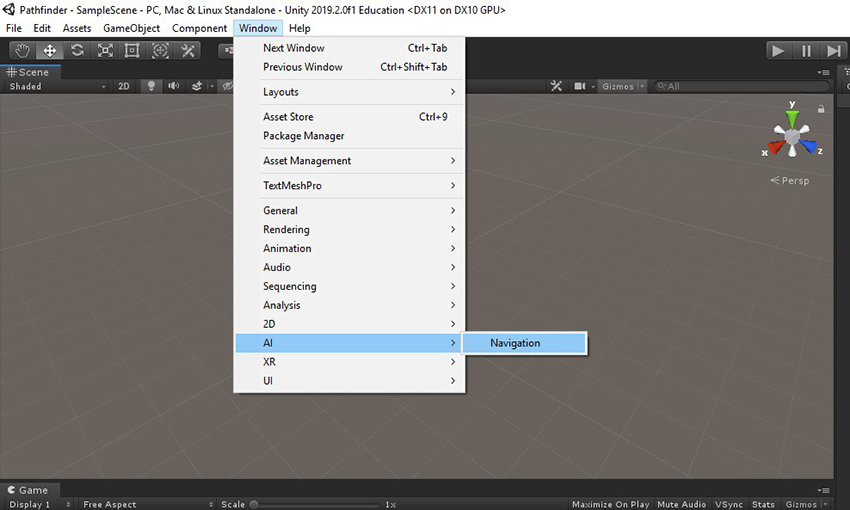
Task: Expand Animation submenu
Action: tap(349, 248)
